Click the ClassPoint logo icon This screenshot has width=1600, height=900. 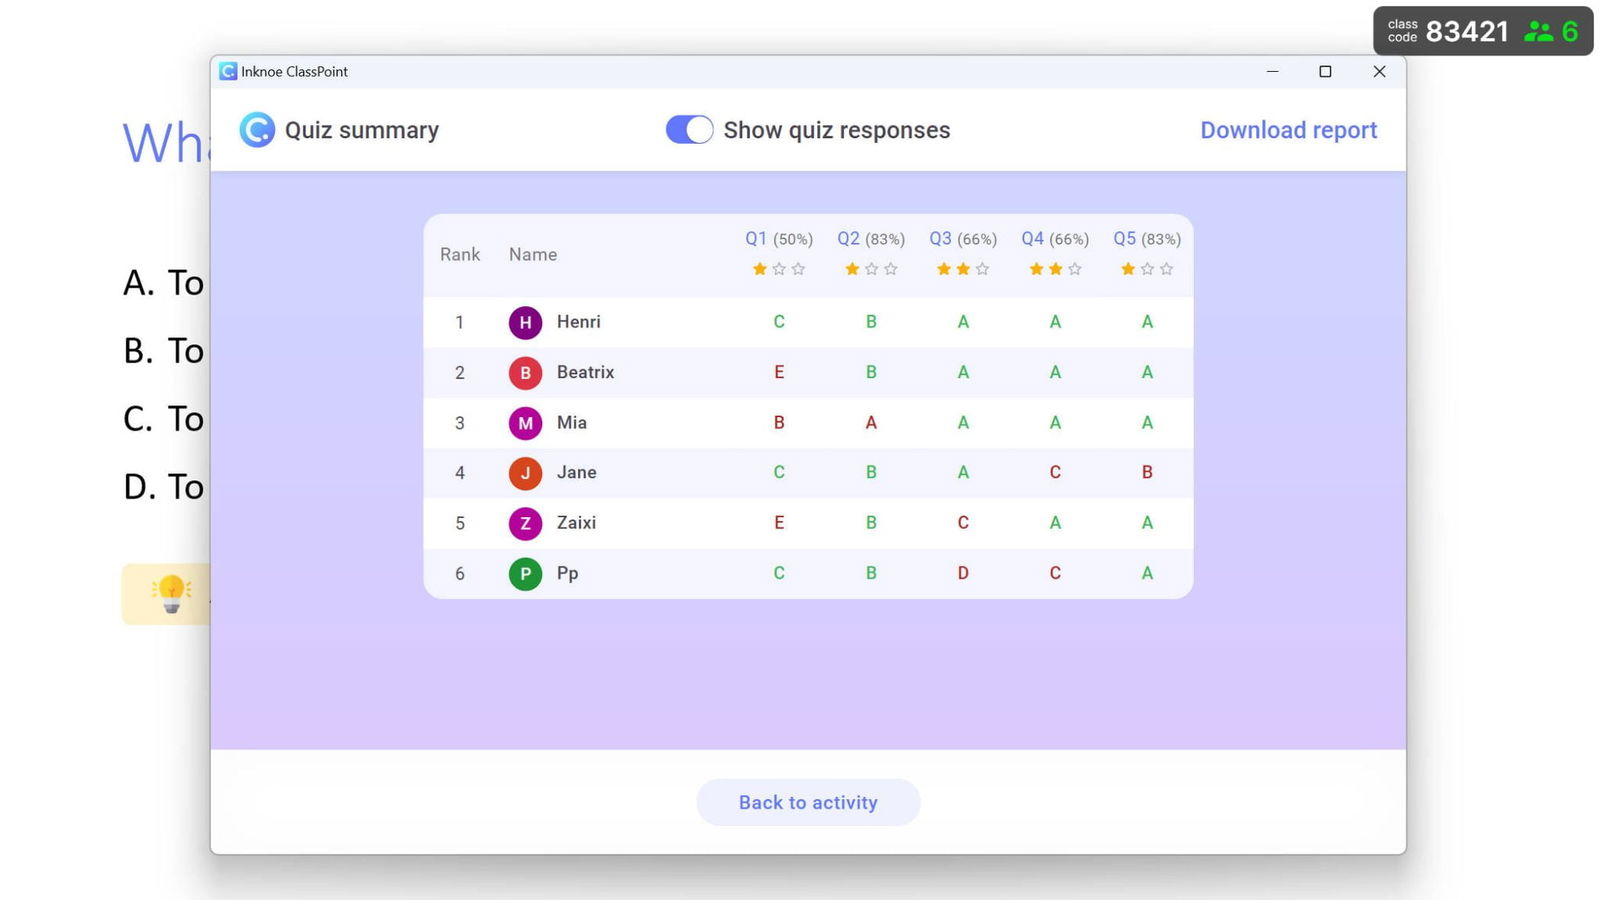pyautogui.click(x=257, y=130)
